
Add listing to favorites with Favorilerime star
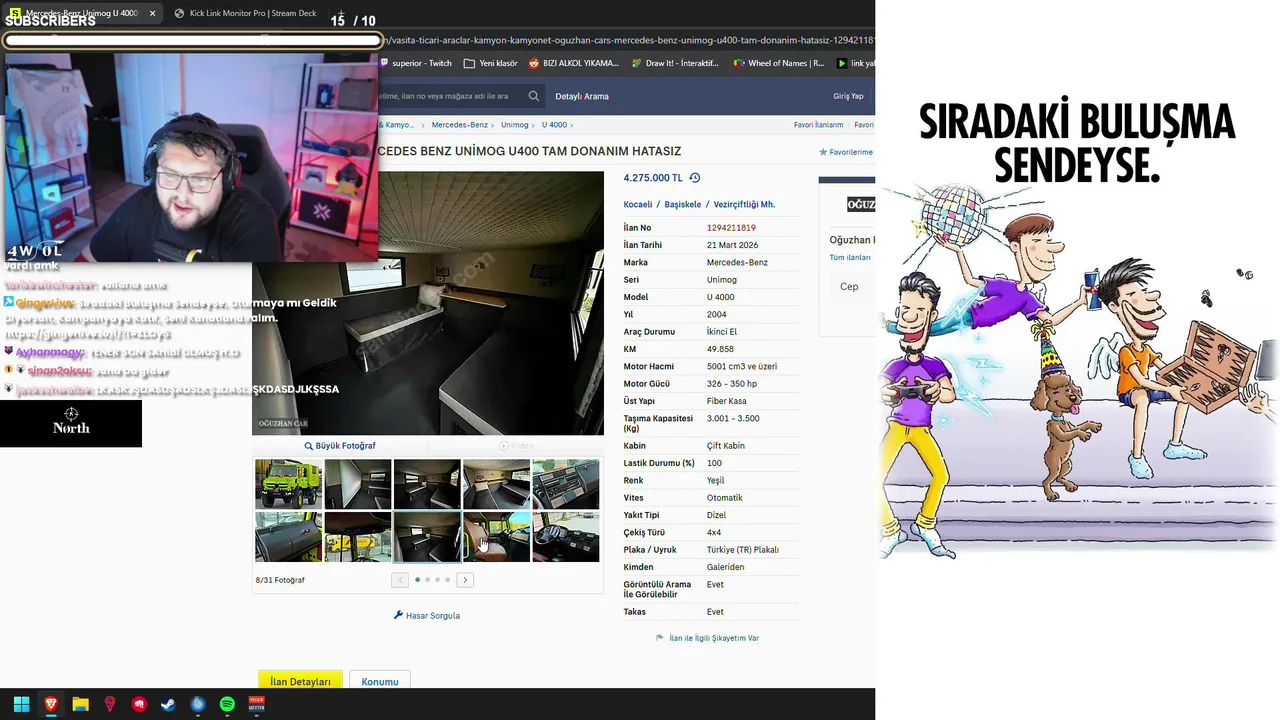[846, 152]
